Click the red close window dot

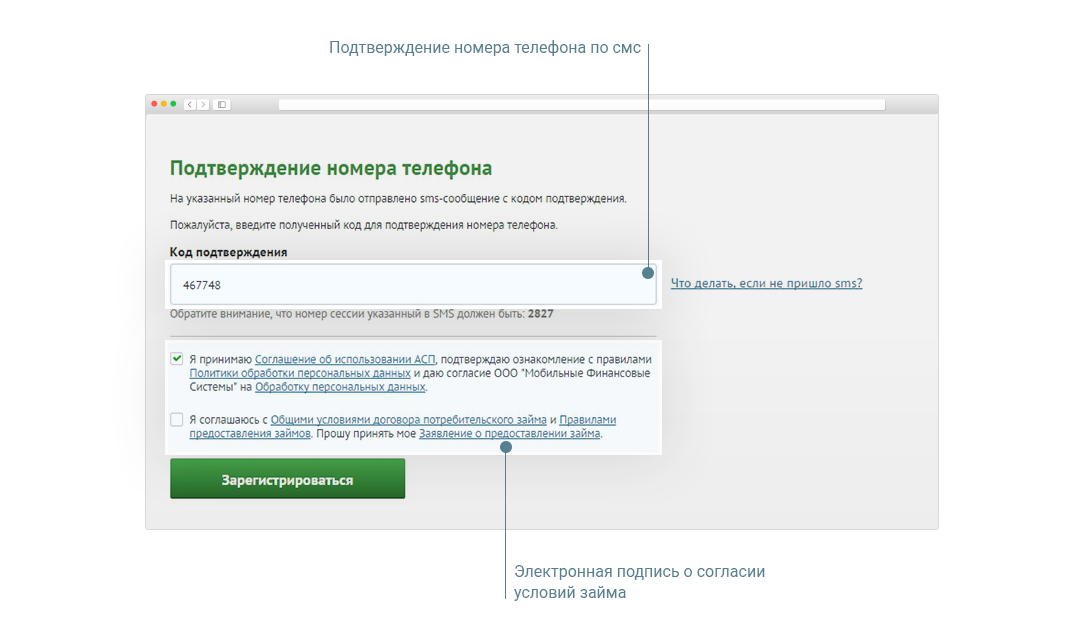pos(154,104)
